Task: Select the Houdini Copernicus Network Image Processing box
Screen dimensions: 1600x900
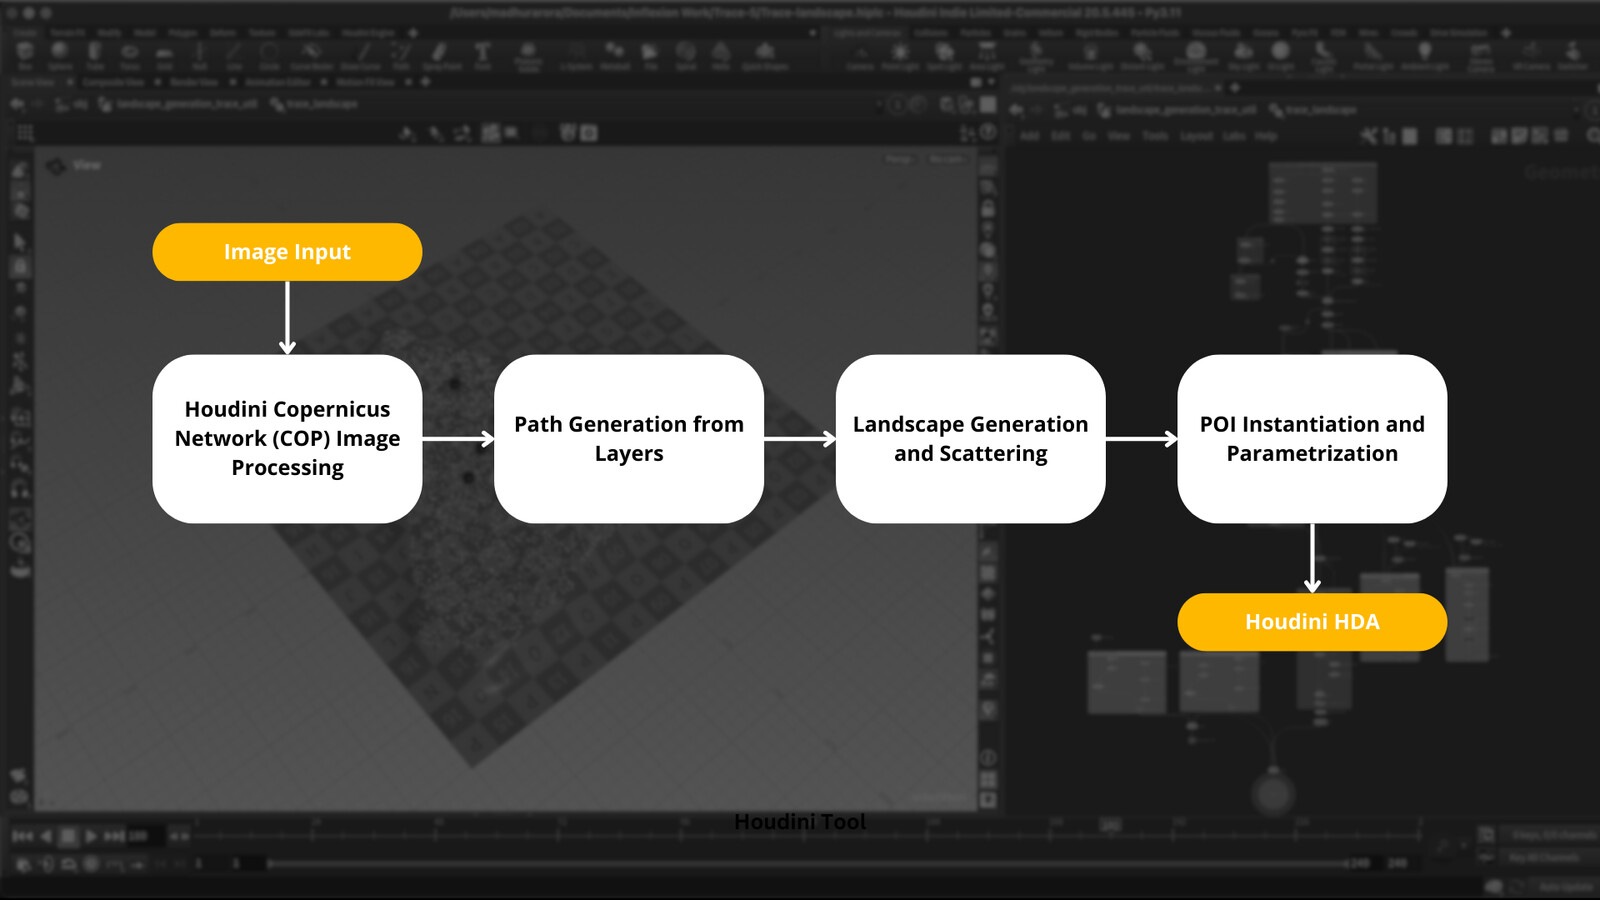Action: click(x=287, y=438)
